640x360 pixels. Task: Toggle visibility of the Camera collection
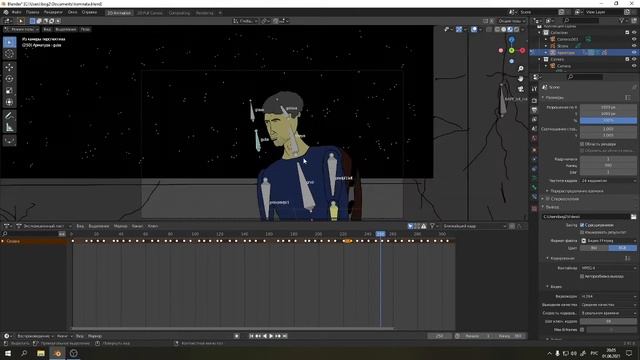(634, 59)
